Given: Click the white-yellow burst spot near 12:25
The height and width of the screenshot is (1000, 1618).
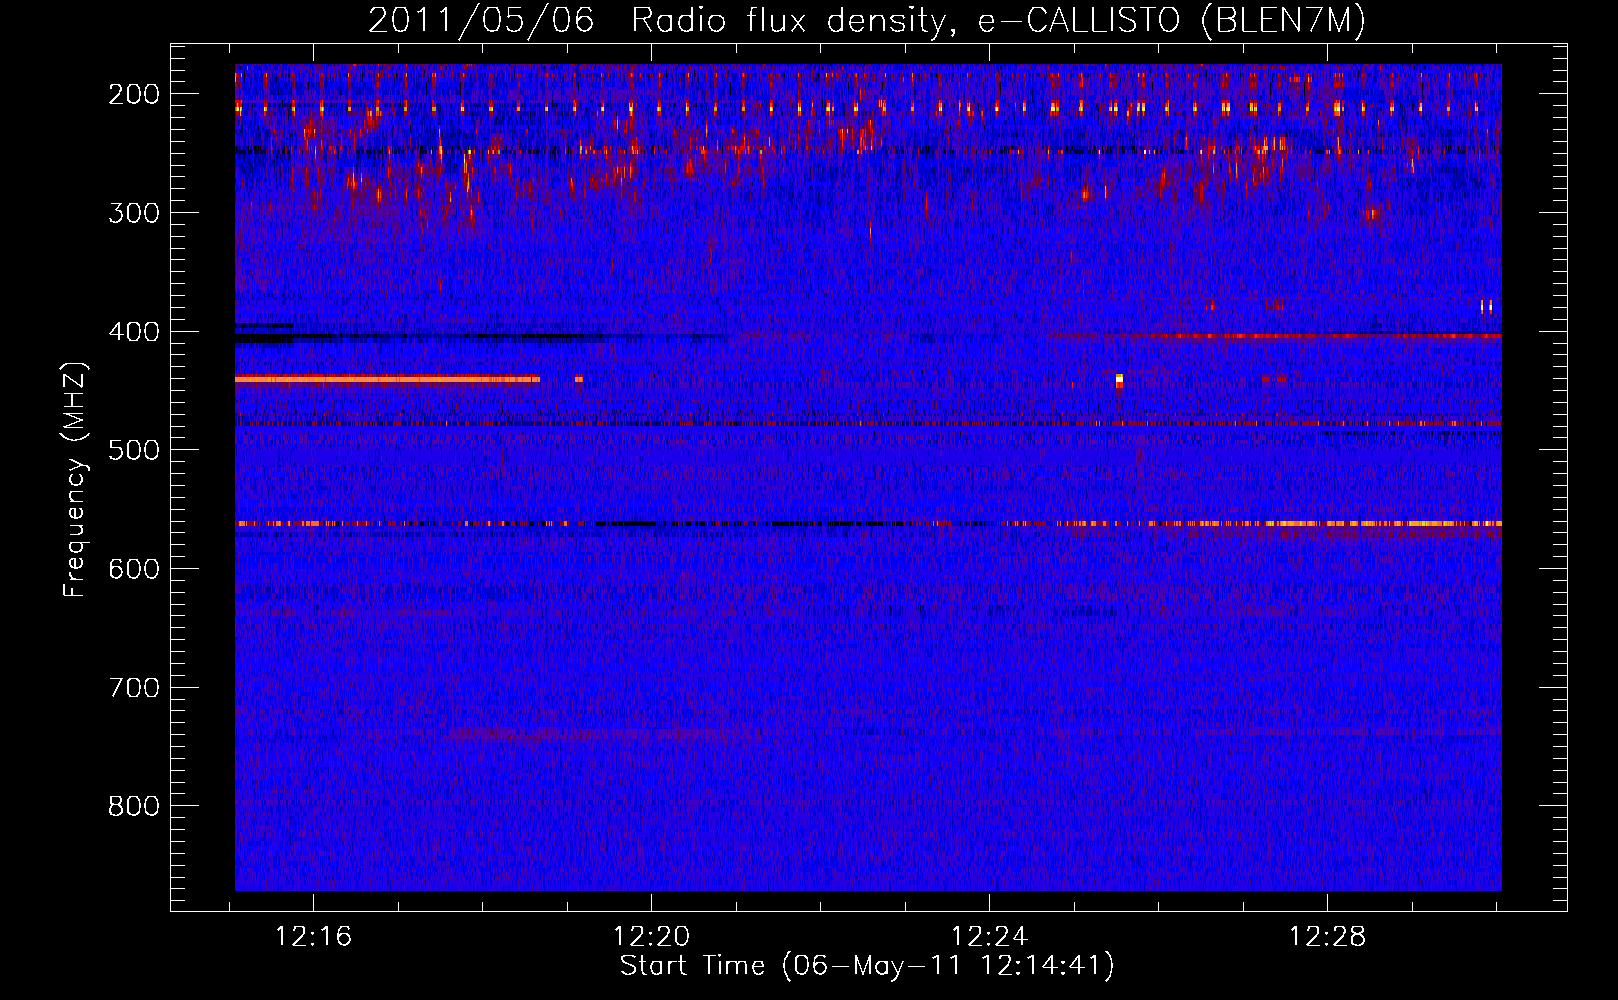Looking at the screenshot, I should point(1119,380).
